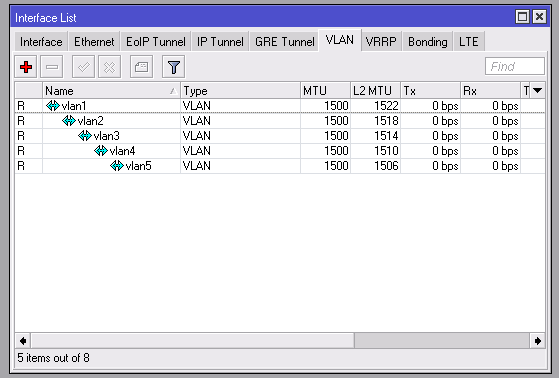Image resolution: width=559 pixels, height=378 pixels.
Task: Disable selected interface with cross icon
Action: pos(109,67)
